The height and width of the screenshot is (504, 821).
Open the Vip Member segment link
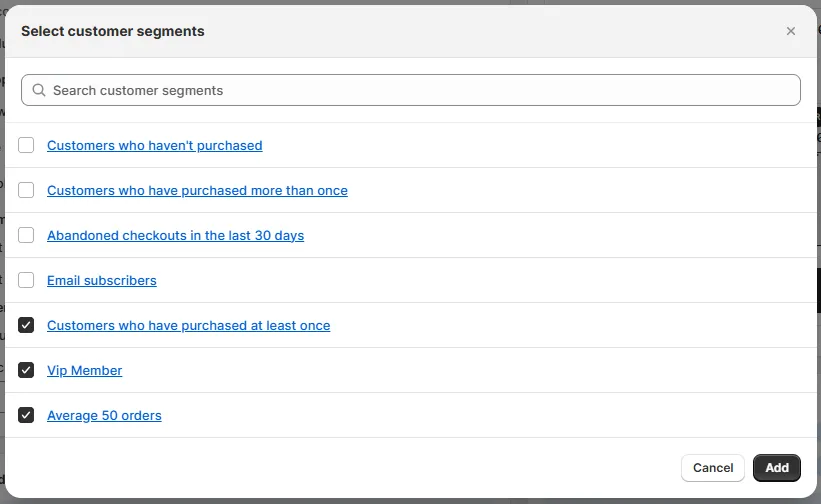click(x=84, y=370)
